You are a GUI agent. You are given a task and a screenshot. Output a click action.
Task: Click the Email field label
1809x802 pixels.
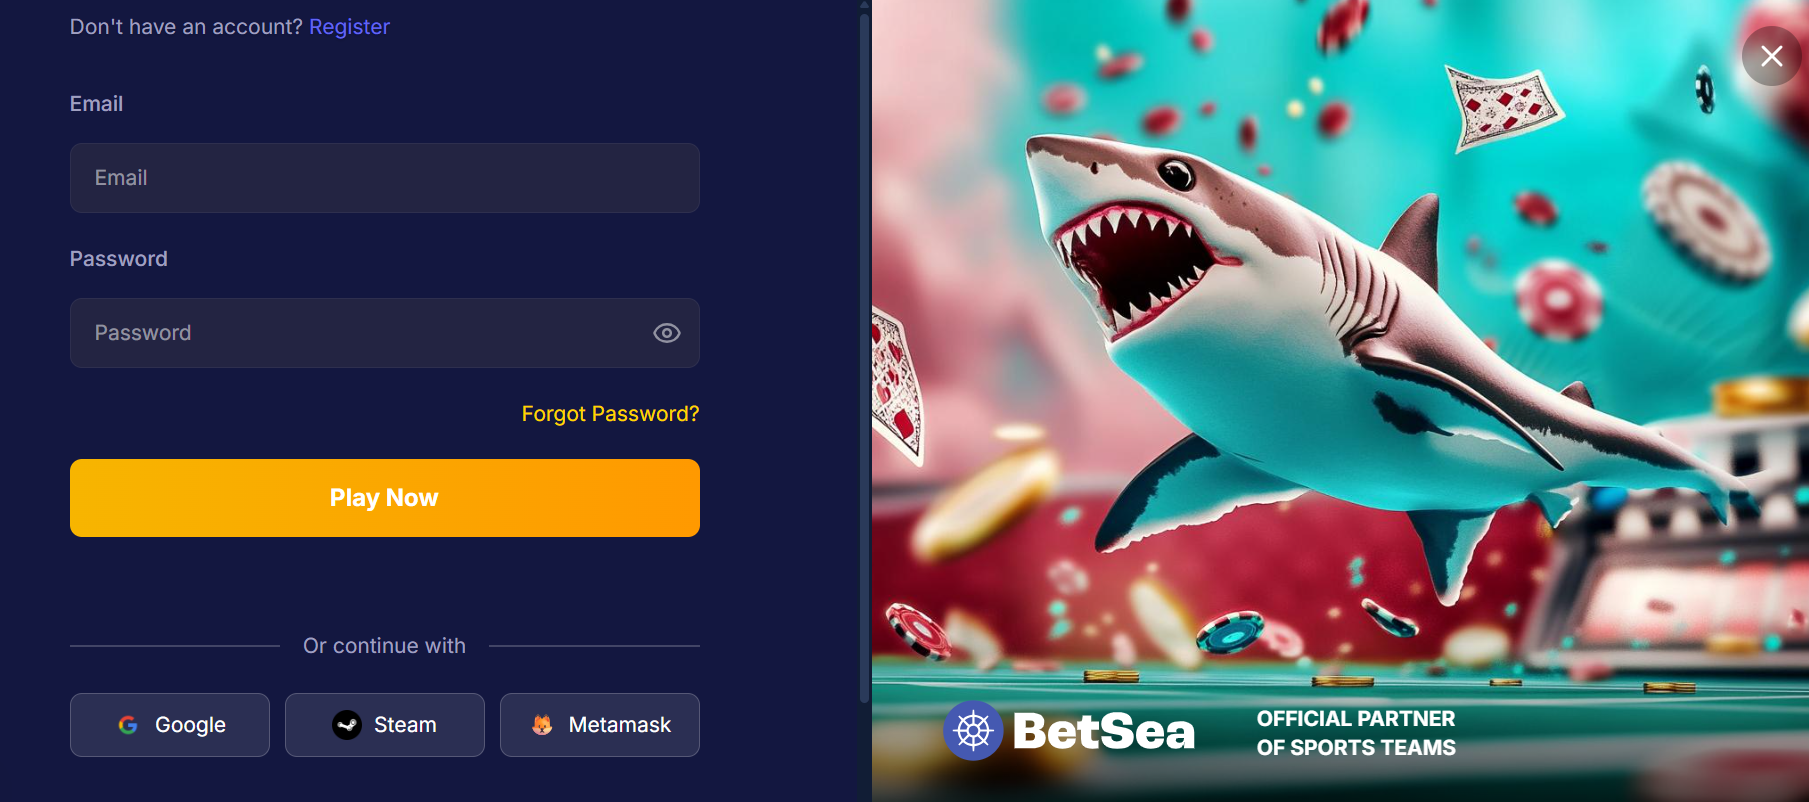click(x=96, y=104)
